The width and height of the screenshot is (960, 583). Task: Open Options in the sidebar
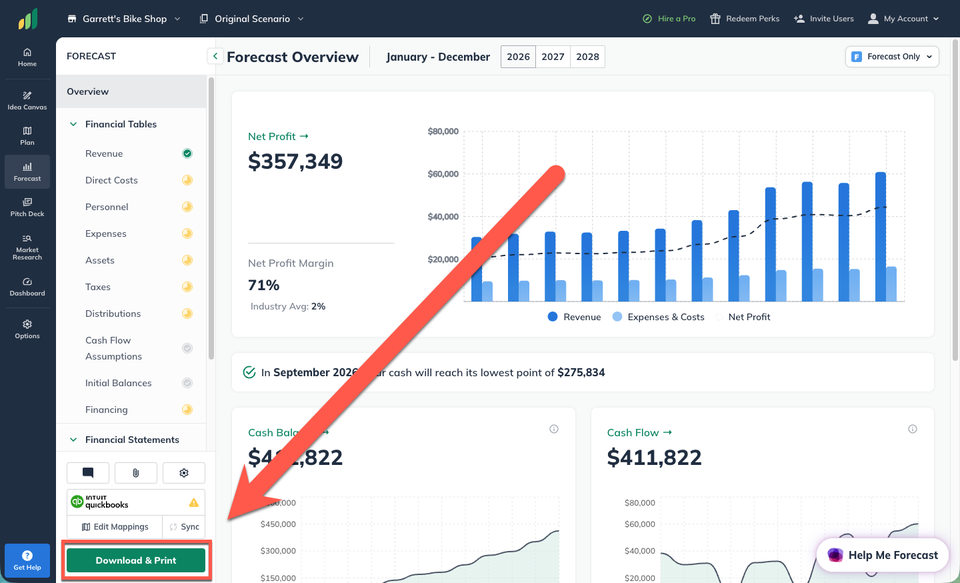(27, 329)
